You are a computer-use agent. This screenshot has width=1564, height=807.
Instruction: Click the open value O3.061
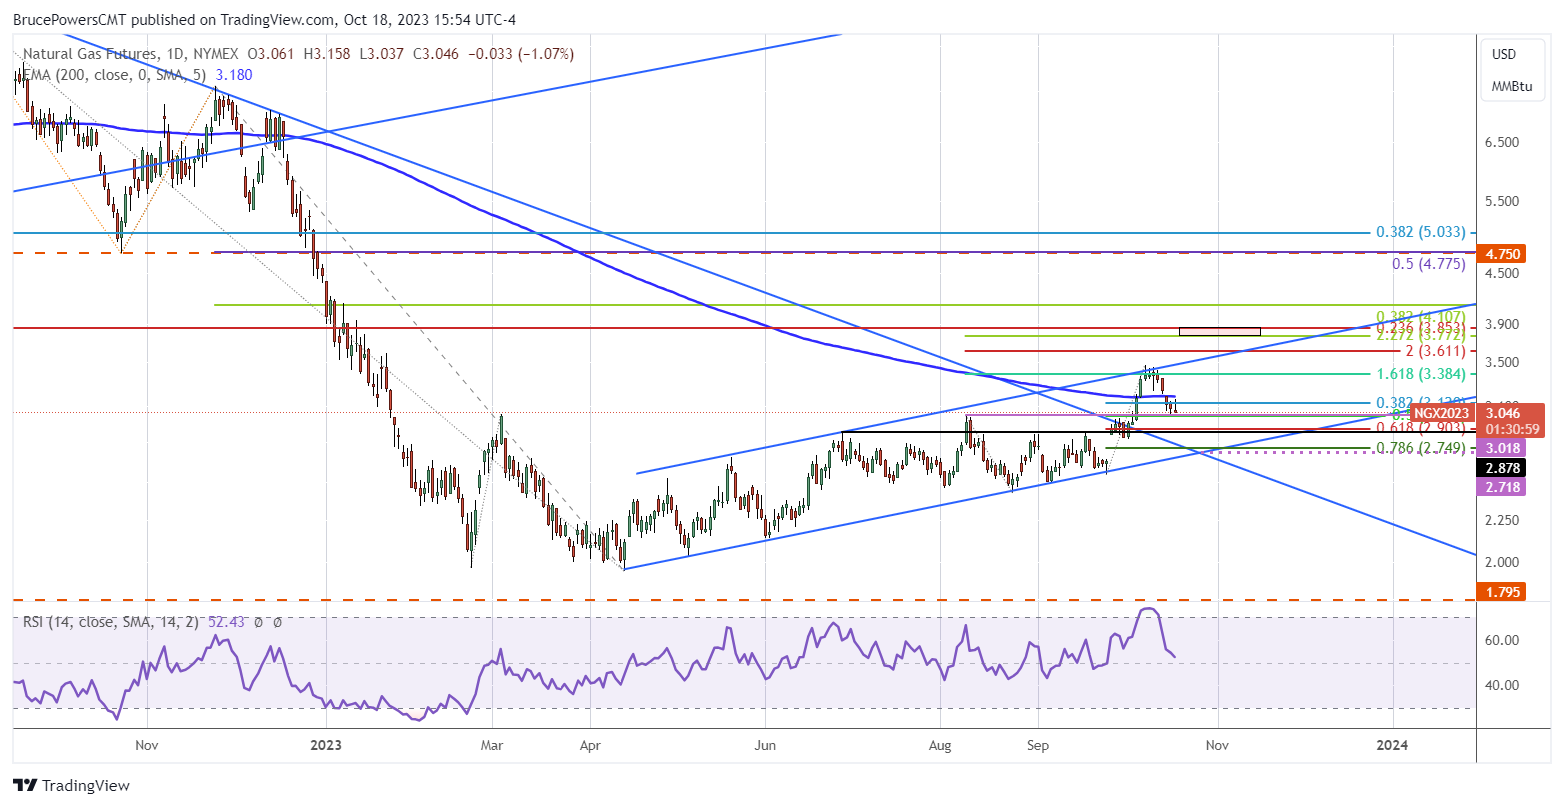[x=270, y=54]
